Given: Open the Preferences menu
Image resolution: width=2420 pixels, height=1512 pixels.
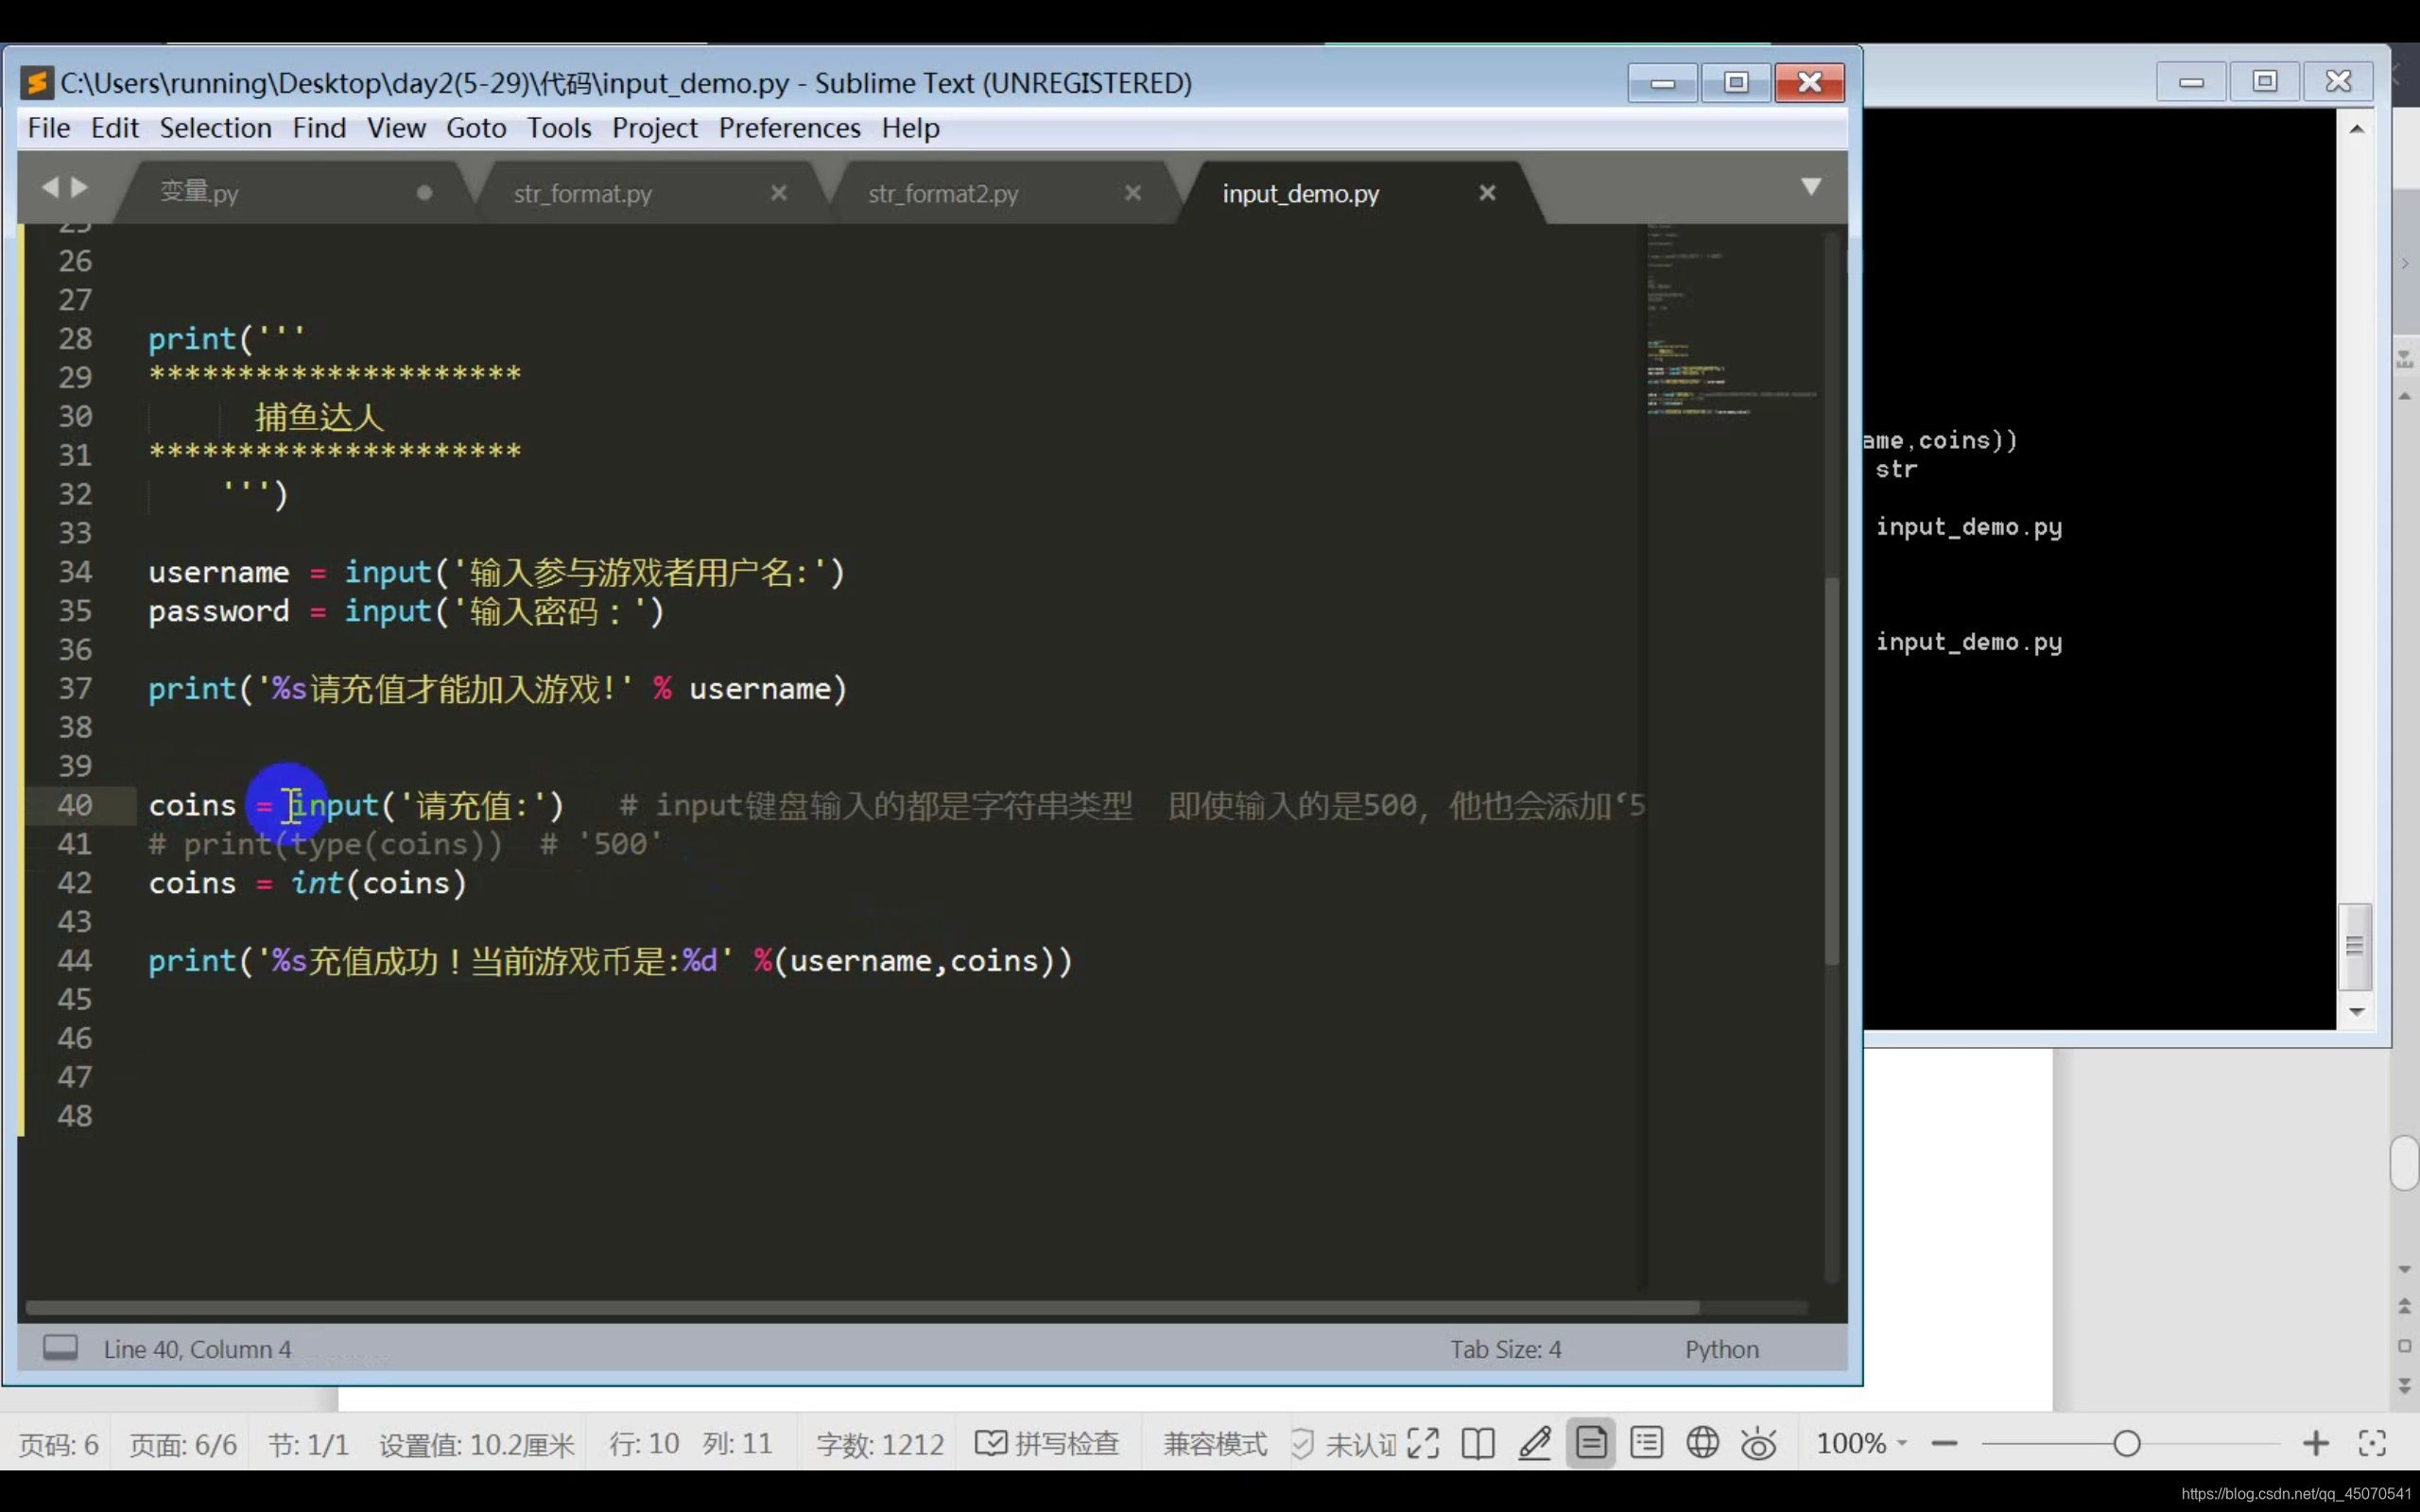Looking at the screenshot, I should [x=789, y=128].
